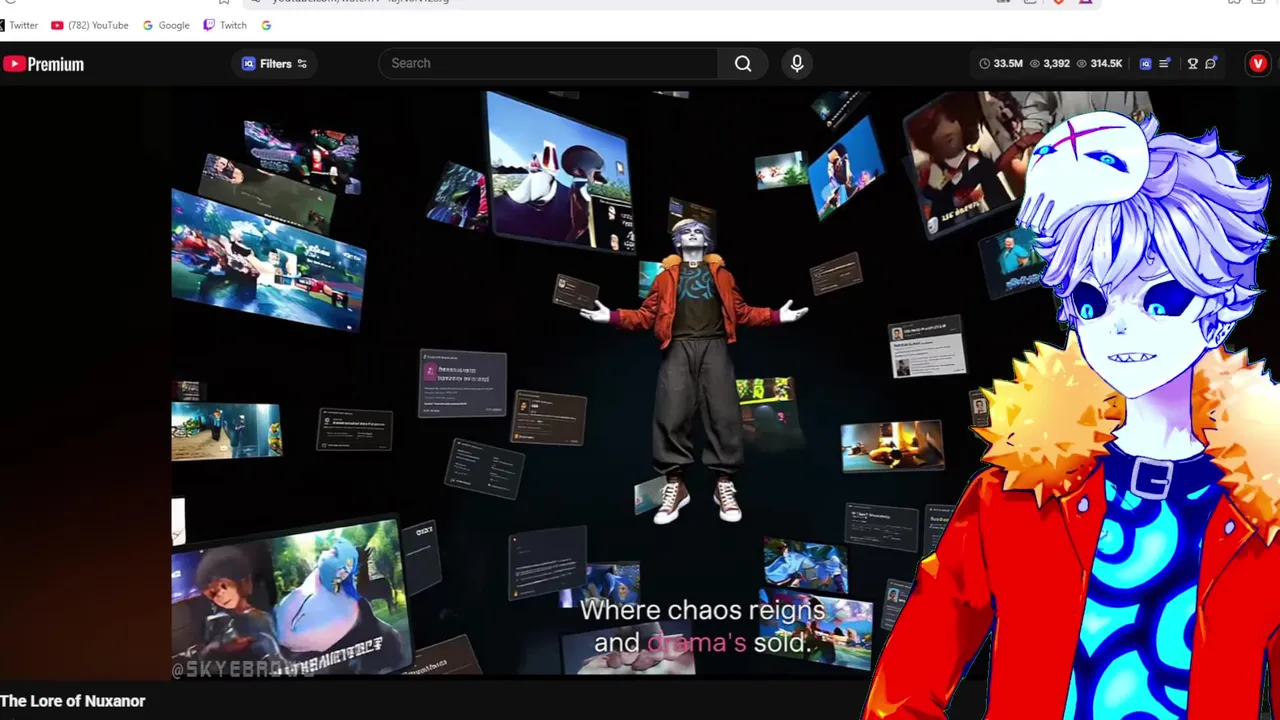Open the Google bookmark
This screenshot has width=1280, height=720.
pyautogui.click(x=166, y=25)
